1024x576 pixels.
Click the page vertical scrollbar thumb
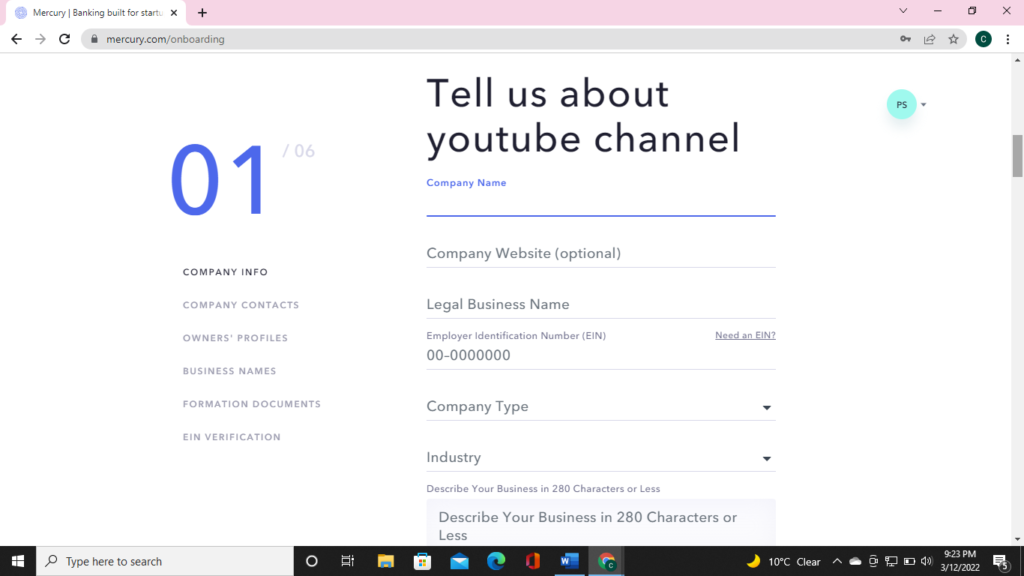pos(1017,155)
